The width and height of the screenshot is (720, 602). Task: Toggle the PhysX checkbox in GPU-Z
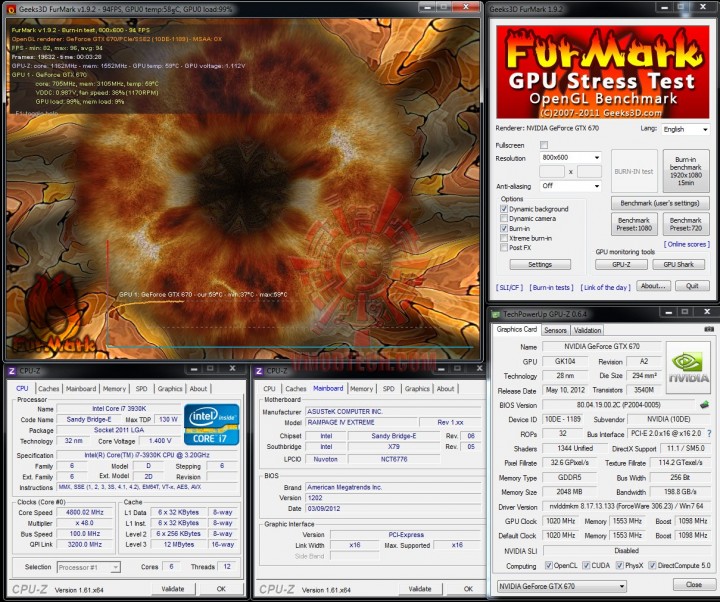click(619, 565)
